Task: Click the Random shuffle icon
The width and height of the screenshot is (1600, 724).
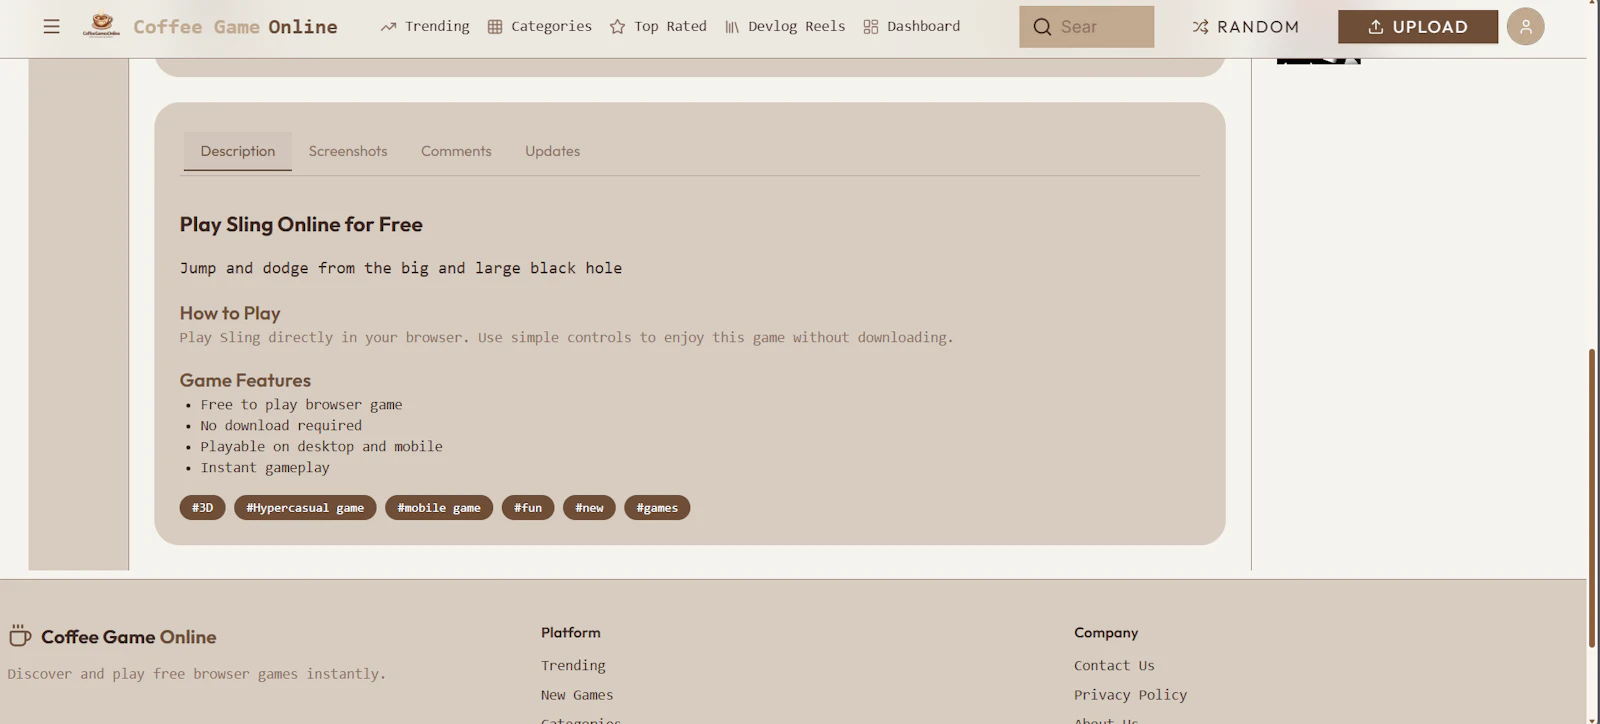Action: tap(1200, 27)
